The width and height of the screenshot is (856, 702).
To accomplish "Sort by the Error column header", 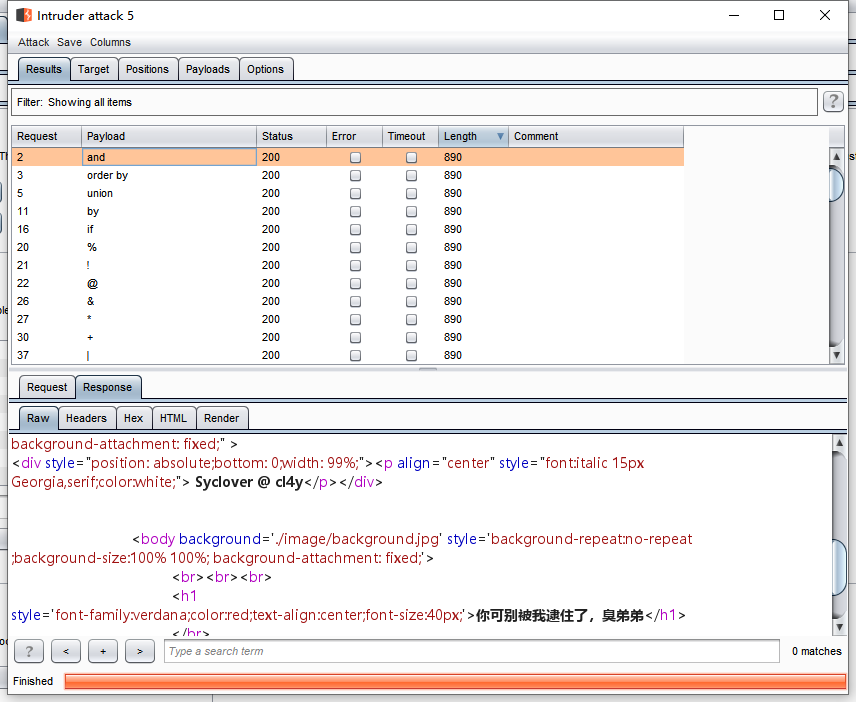I will (x=354, y=136).
